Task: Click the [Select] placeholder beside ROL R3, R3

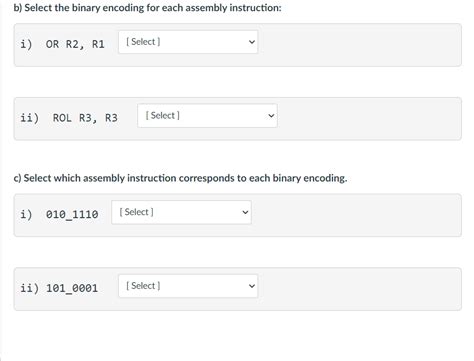Action: pyautogui.click(x=163, y=115)
